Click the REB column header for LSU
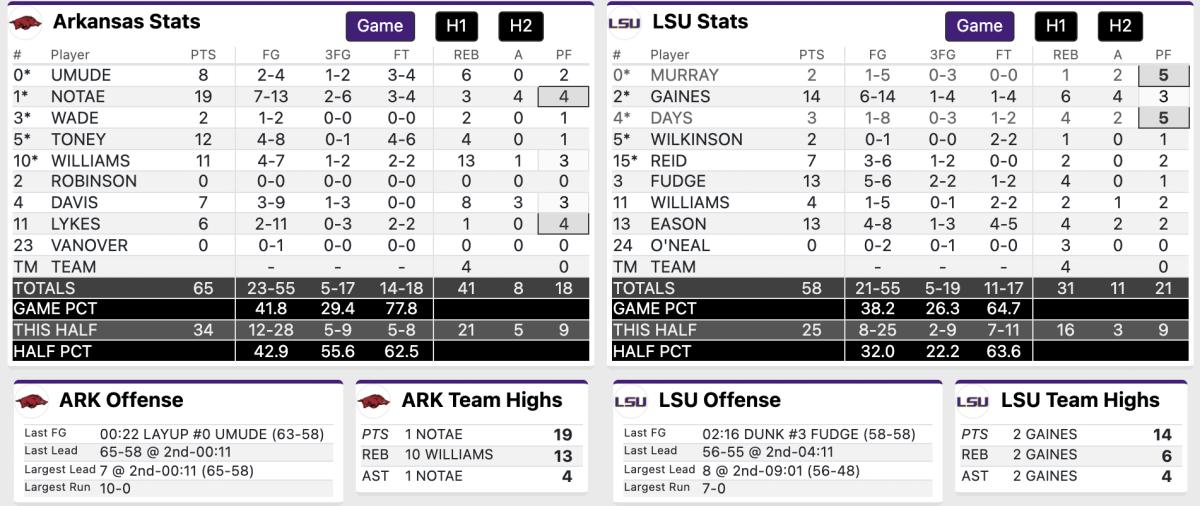Image resolution: width=1200 pixels, height=506 pixels. point(1066,55)
